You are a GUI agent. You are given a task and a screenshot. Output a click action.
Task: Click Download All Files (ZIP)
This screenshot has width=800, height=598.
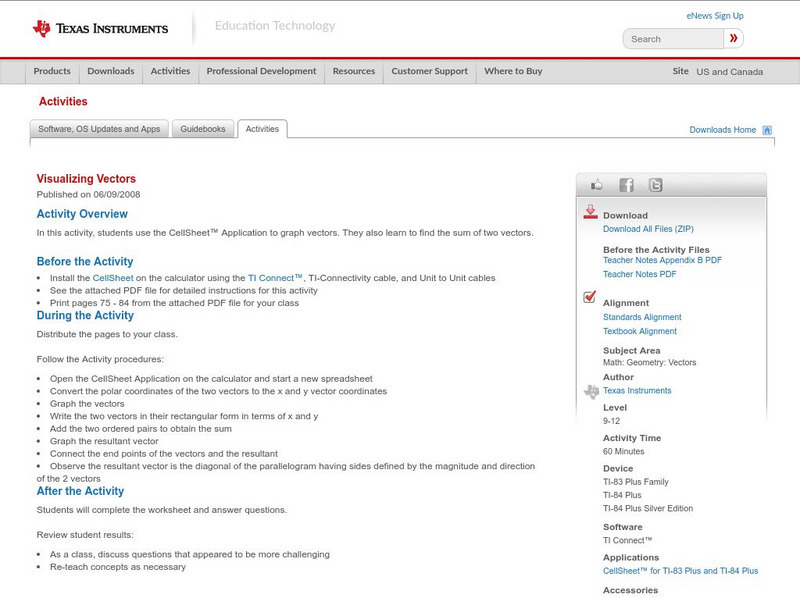click(648, 229)
